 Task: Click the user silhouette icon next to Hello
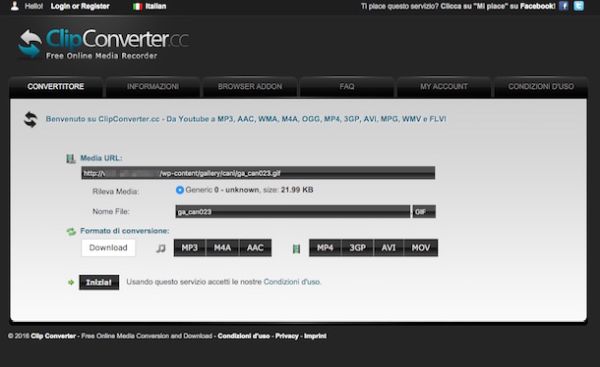(15, 6)
